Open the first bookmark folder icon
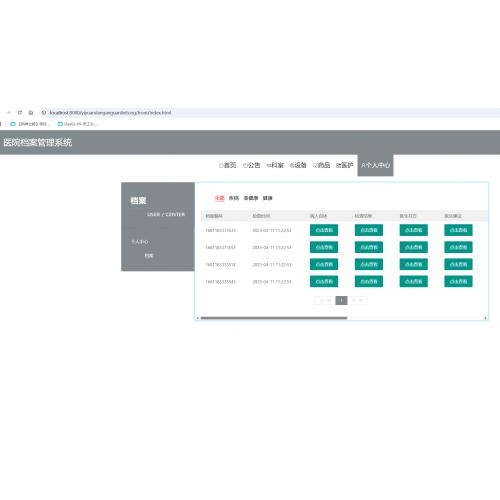500x500 pixels. click(13, 124)
